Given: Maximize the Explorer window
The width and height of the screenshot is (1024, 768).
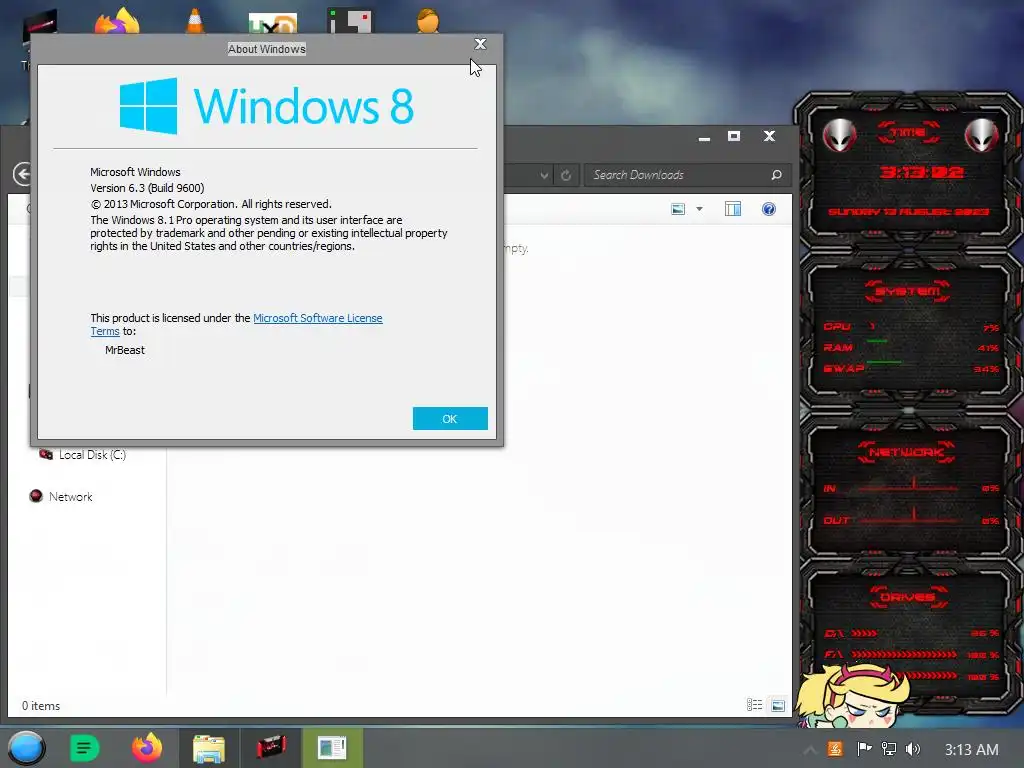Looking at the screenshot, I should 734,136.
